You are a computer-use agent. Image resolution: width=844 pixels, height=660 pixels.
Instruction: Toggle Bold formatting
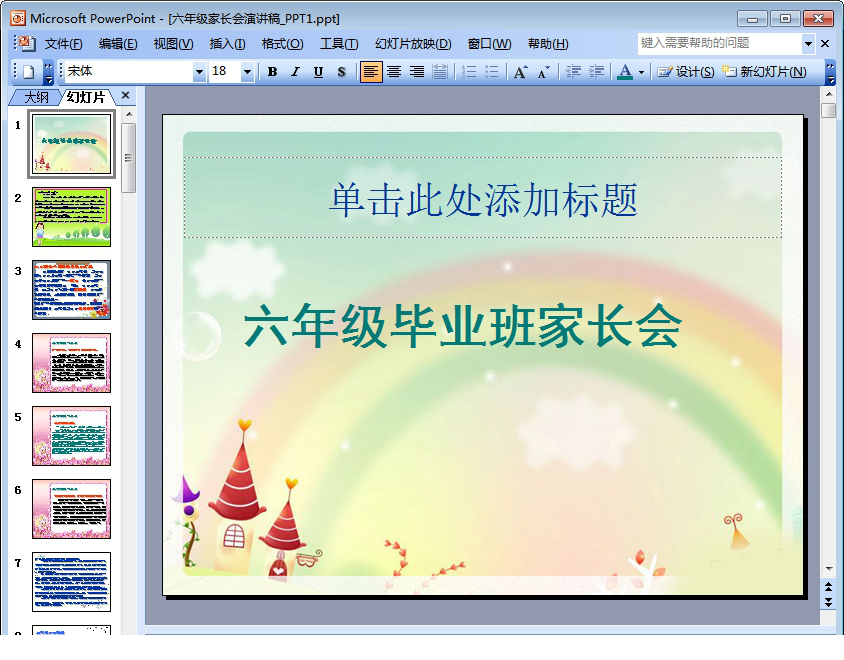point(272,72)
